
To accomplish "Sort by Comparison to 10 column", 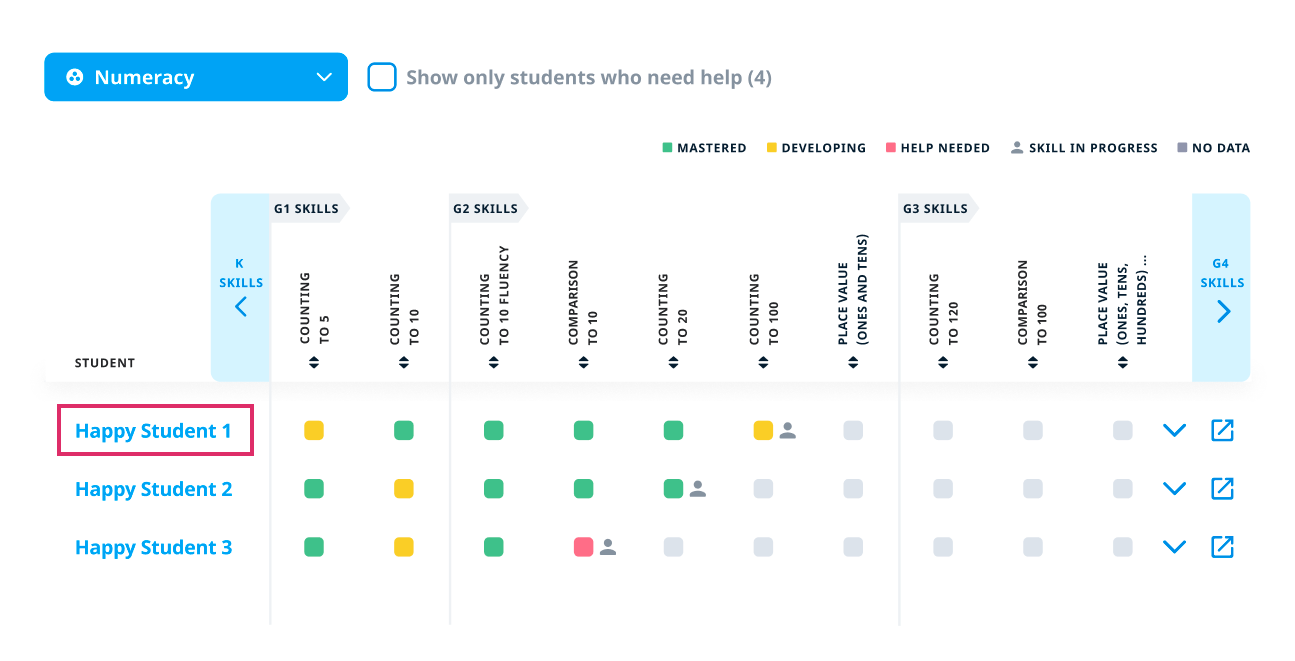I will click(583, 363).
